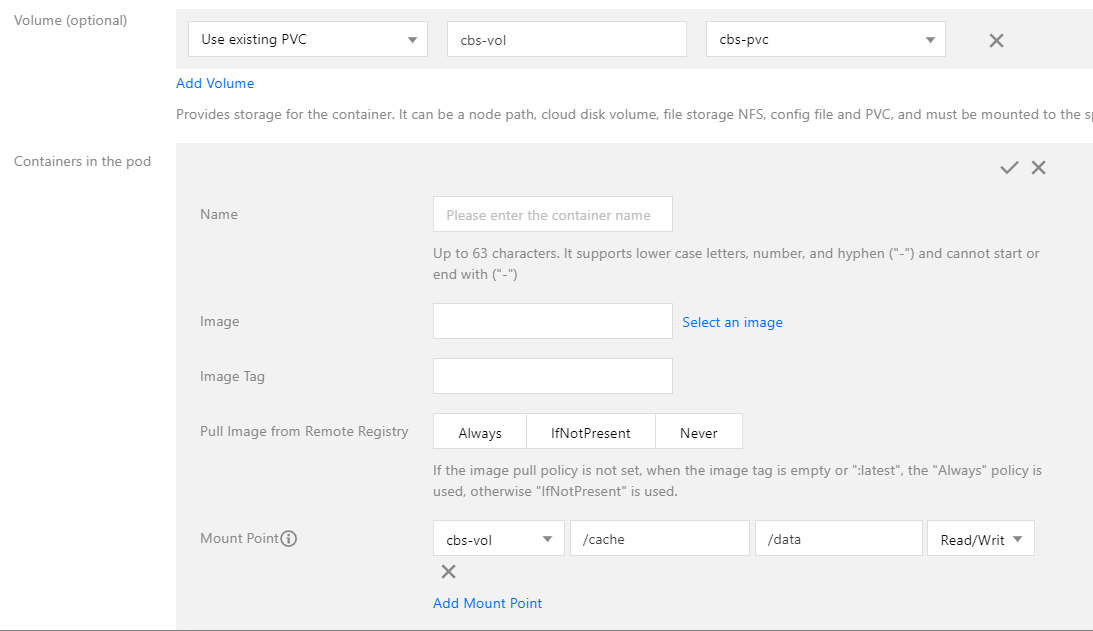Click the Add Mount Point link
The width and height of the screenshot is (1093, 631).
click(487, 603)
